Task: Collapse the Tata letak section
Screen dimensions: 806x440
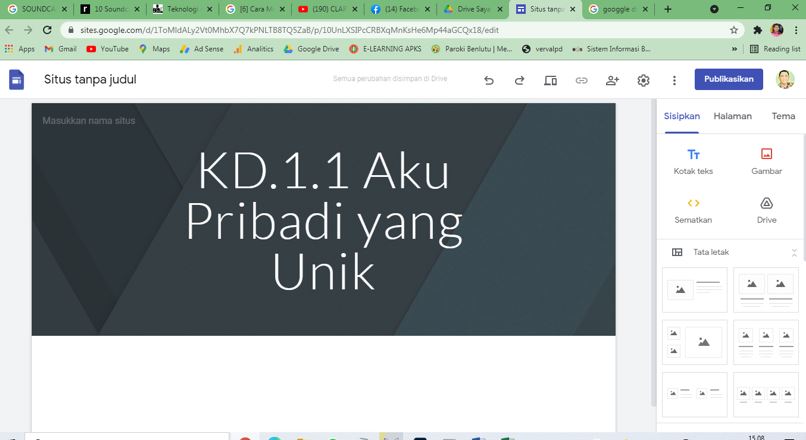Action: click(x=794, y=253)
